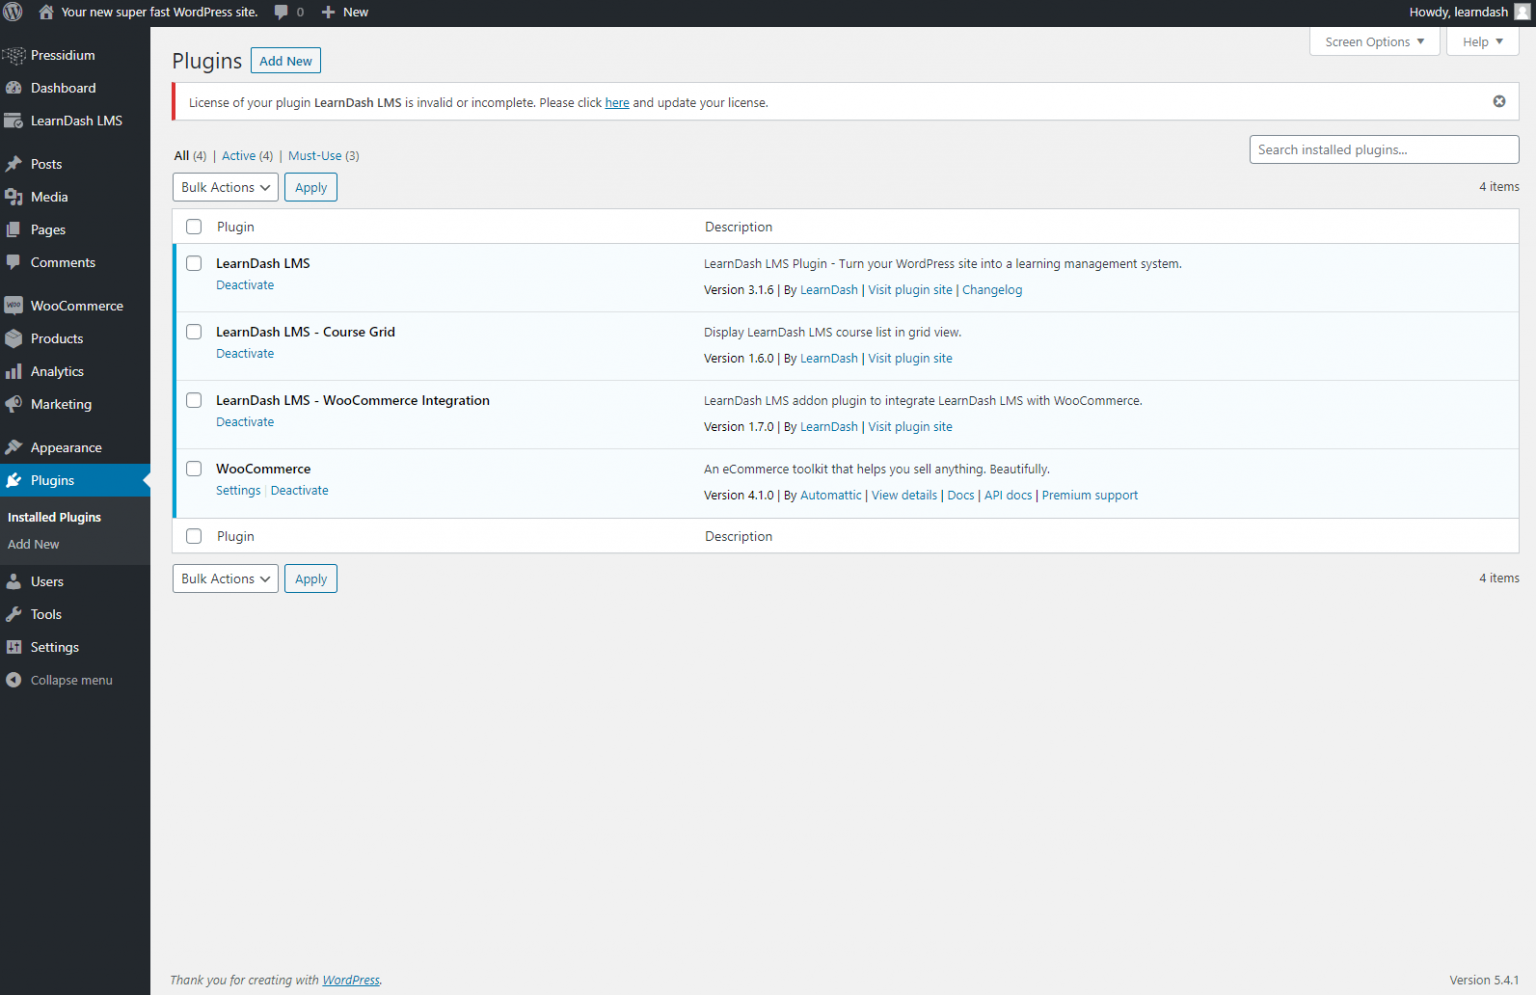Select the Plugins plug icon in sidebar
Screen dimensions: 1536x995
point(15,480)
